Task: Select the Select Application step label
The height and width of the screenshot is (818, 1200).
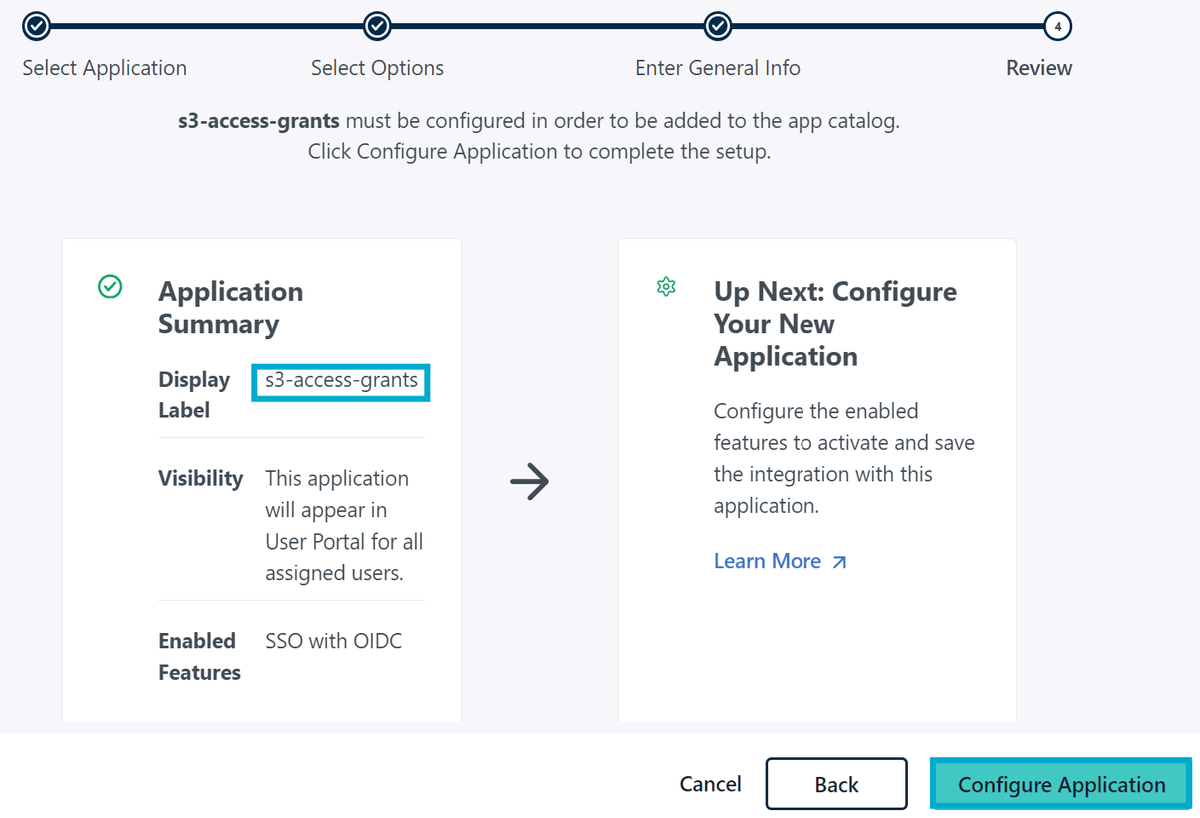Action: [x=103, y=68]
